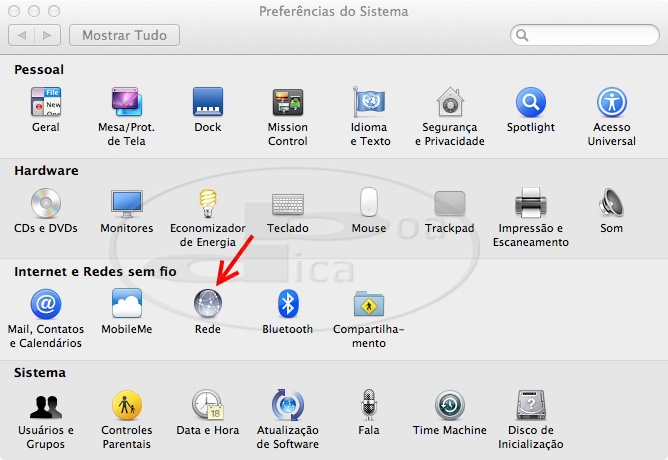Viewport: 668px width, 460px height.
Task: Open Trackpad preferences
Action: pyautogui.click(x=450, y=203)
